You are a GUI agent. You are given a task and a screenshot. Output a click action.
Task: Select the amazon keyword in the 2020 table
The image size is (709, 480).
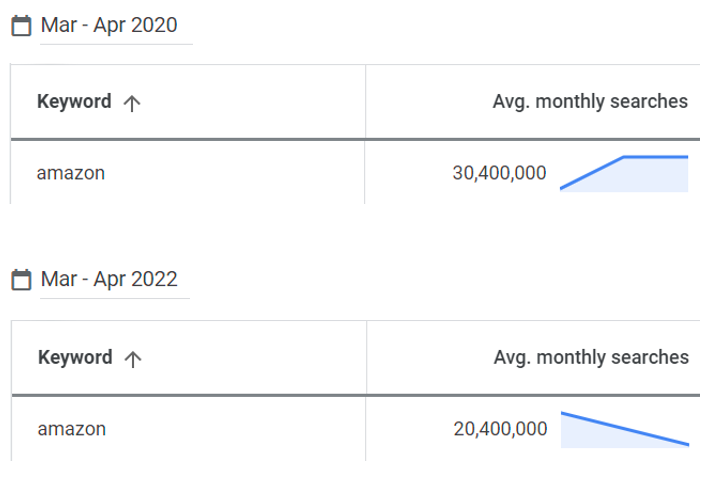pyautogui.click(x=71, y=173)
